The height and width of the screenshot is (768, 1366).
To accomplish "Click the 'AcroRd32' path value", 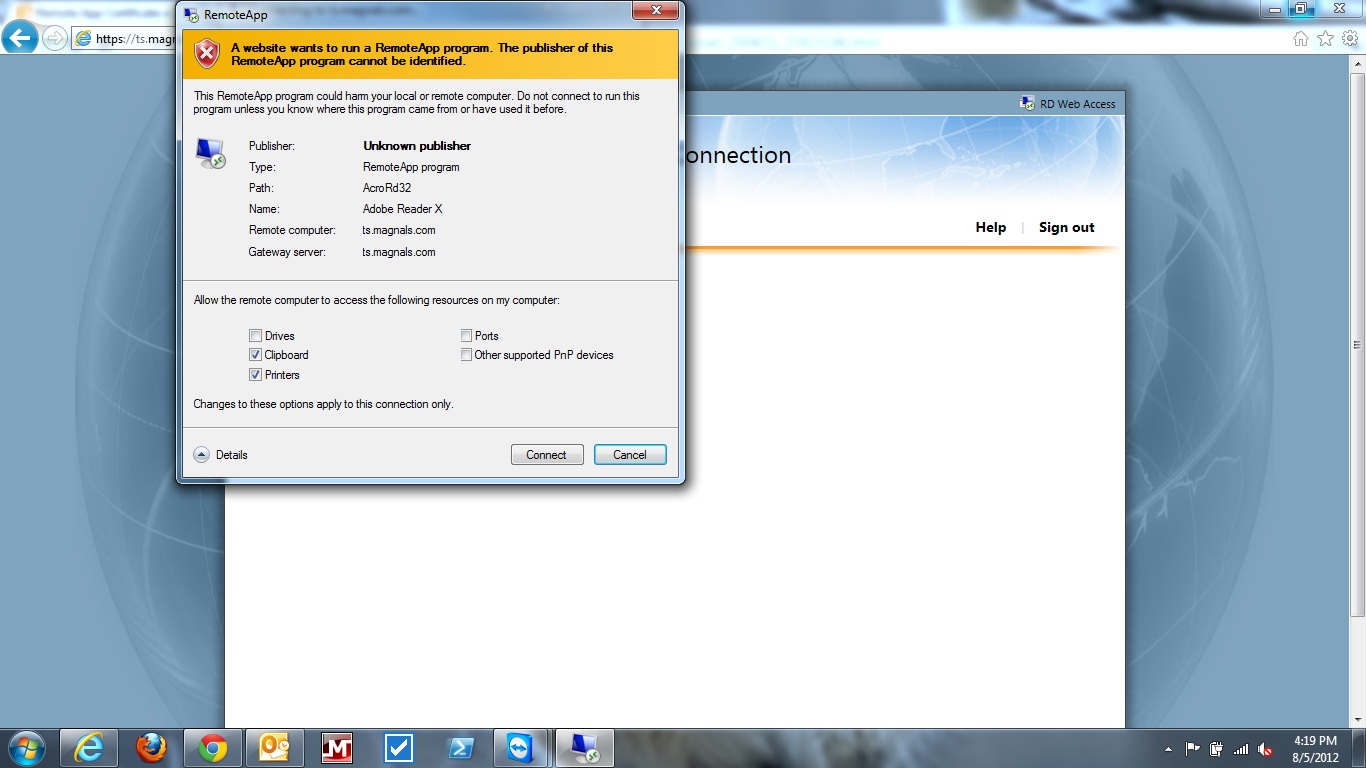I will [387, 188].
